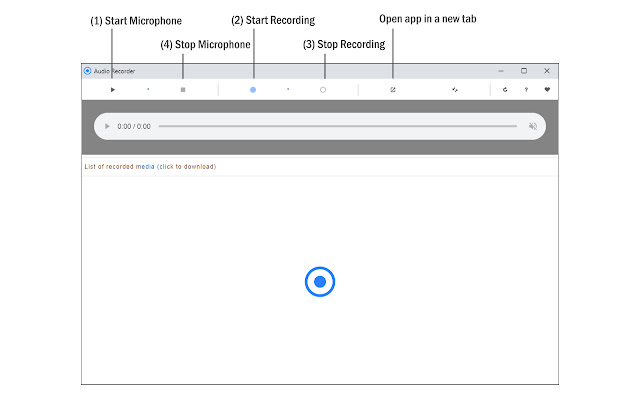
Task: Toggle mute on the audio player
Action: [533, 127]
